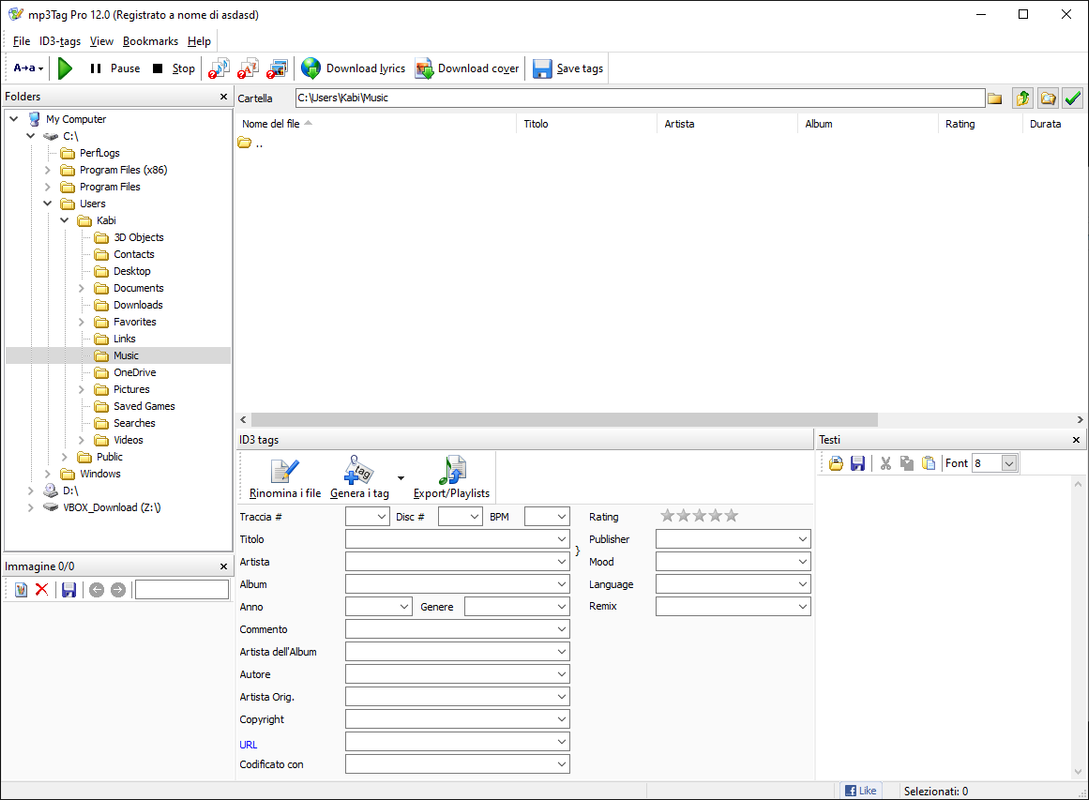Open the Anno year dropdown

(404, 606)
